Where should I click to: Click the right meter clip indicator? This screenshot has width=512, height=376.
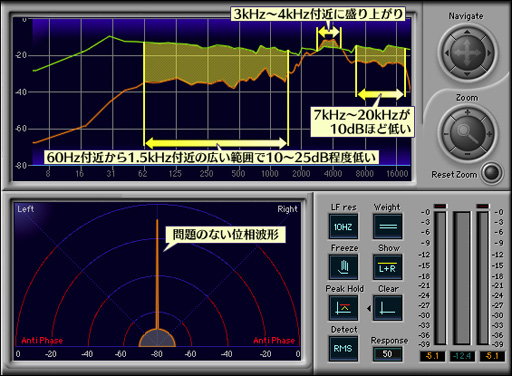click(483, 206)
